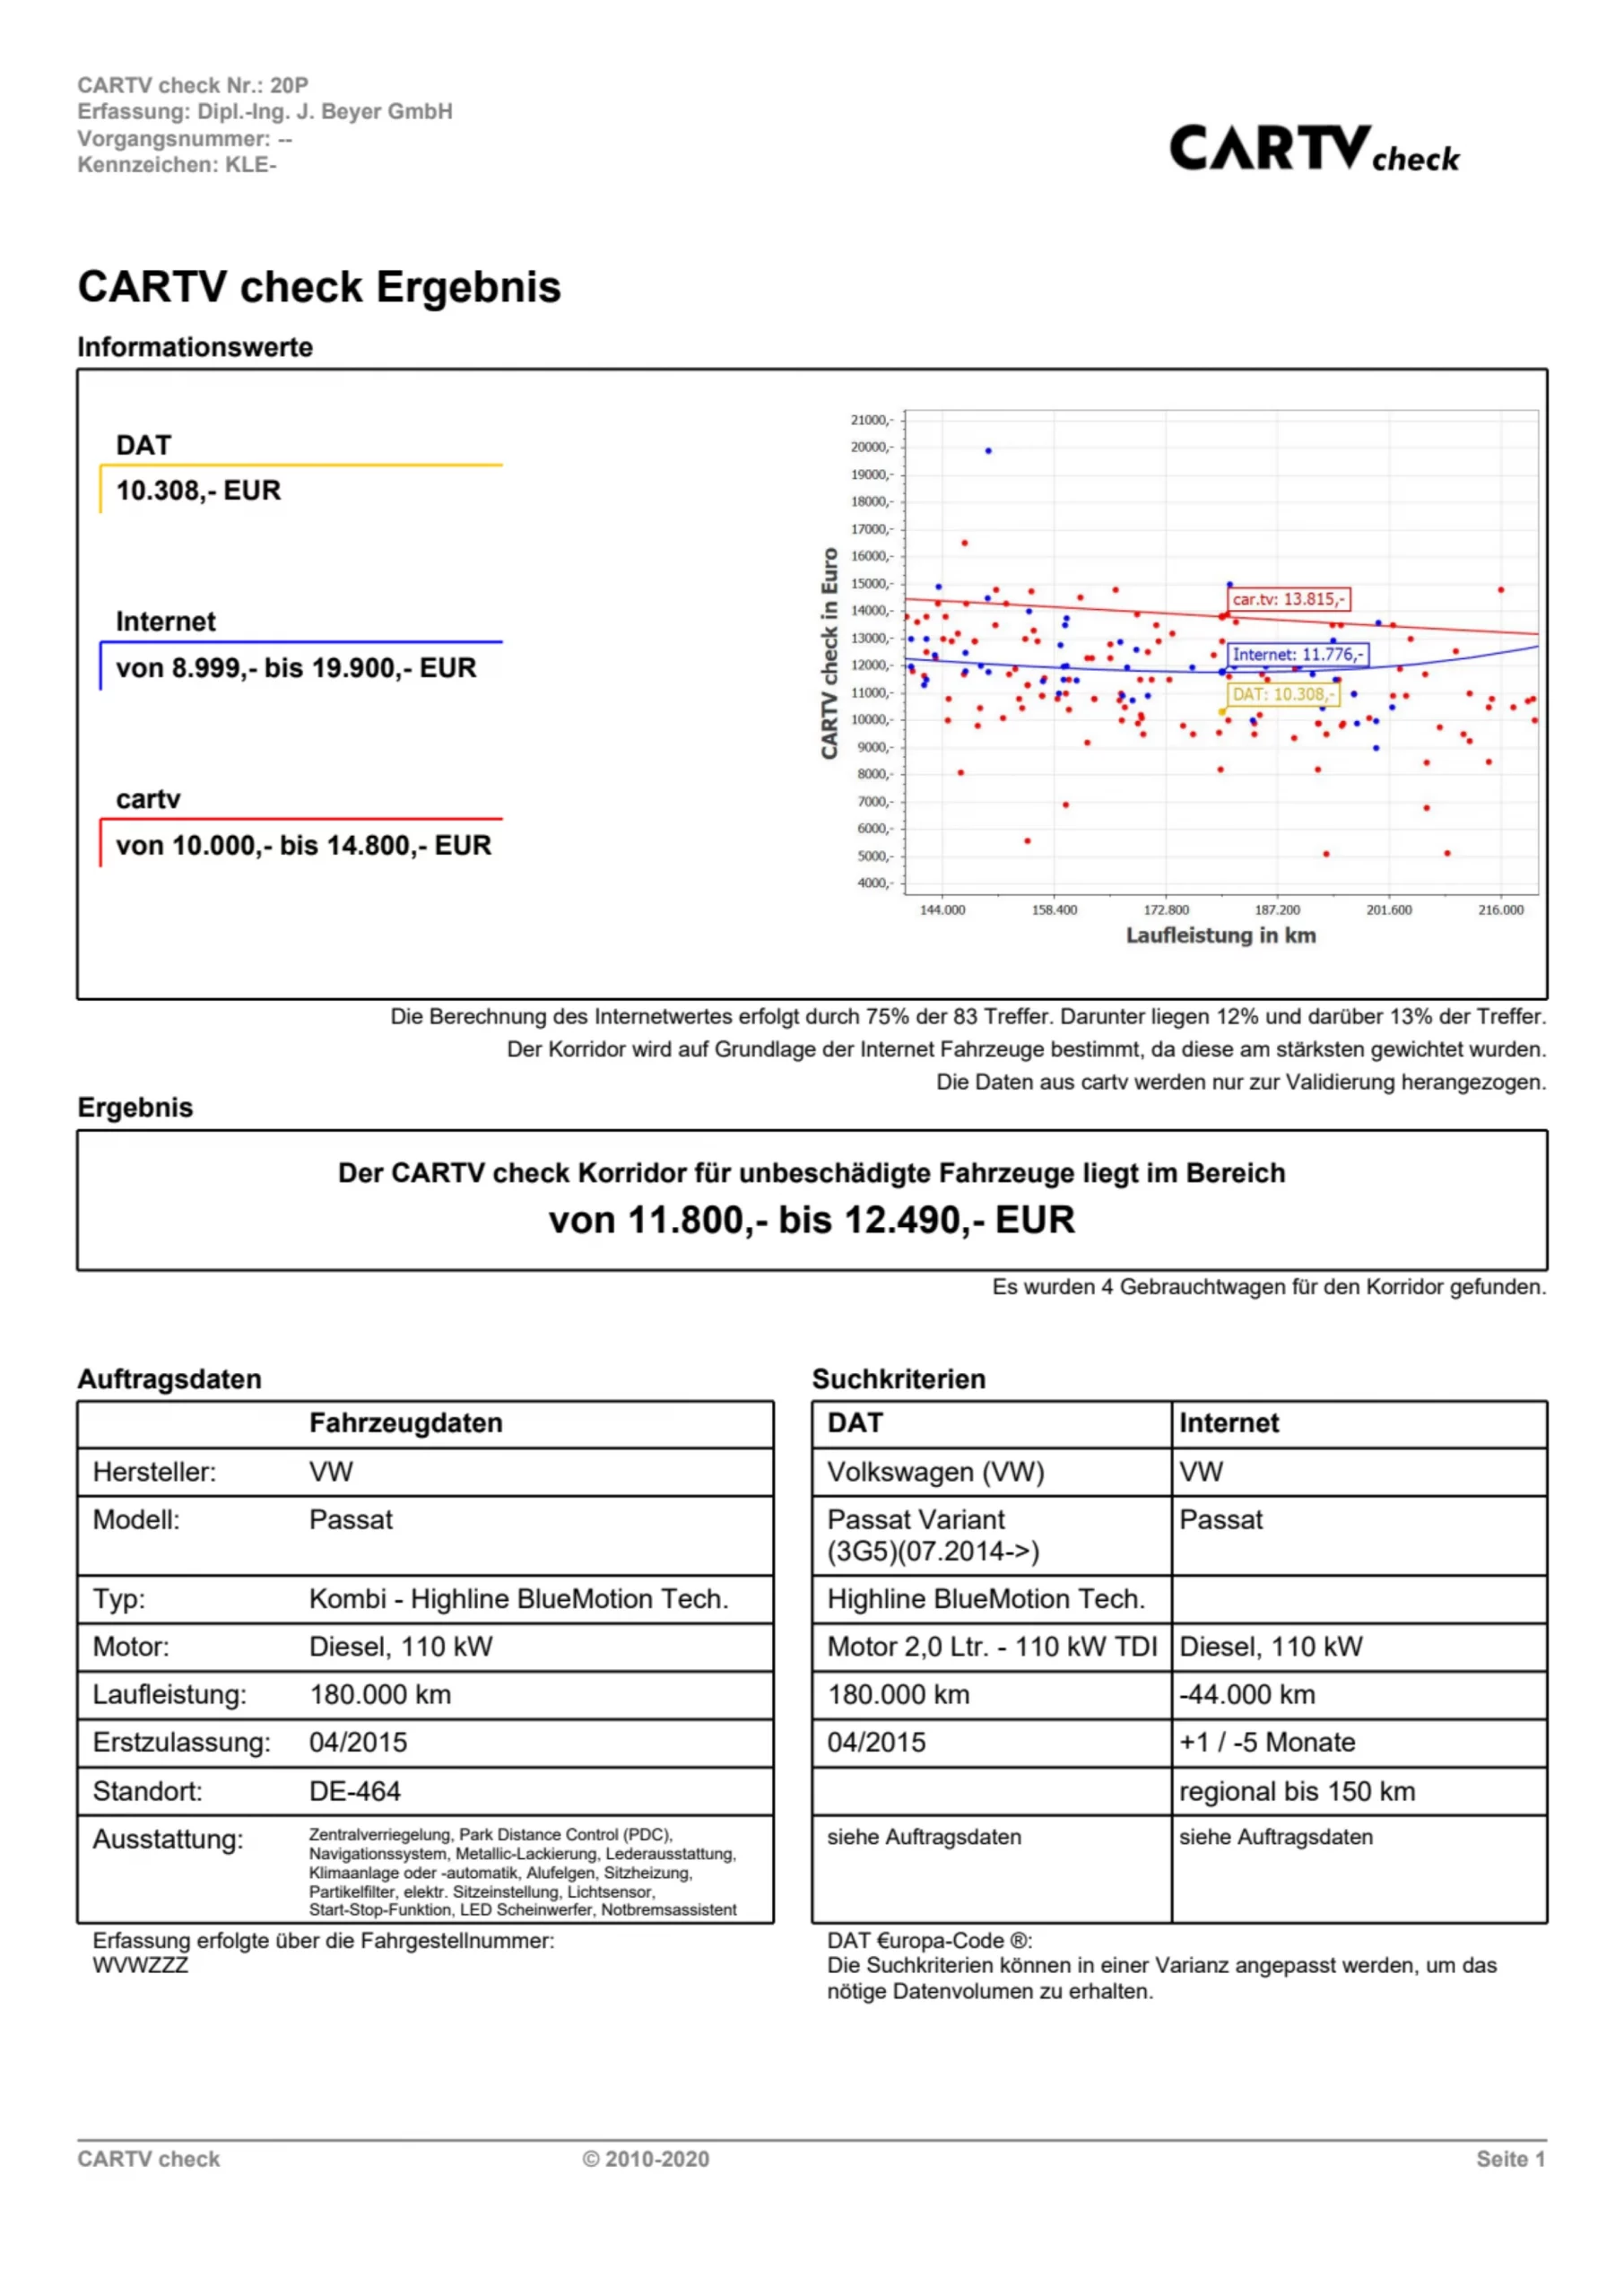
Task: Click the yellow line under the DAT heading
Action: [301, 466]
